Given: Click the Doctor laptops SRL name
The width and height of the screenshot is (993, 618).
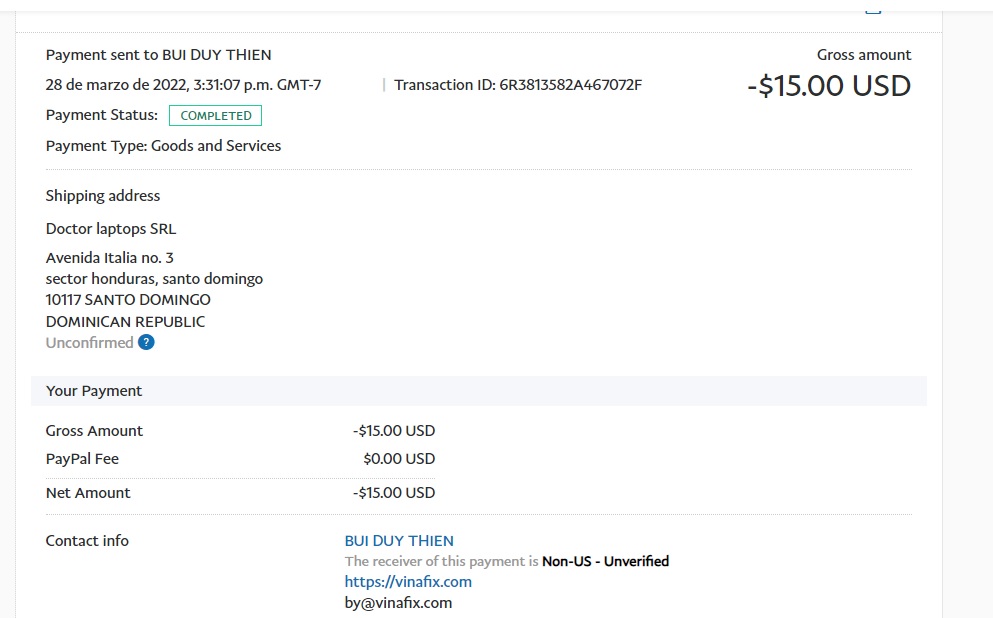Looking at the screenshot, I should pyautogui.click(x=111, y=228).
